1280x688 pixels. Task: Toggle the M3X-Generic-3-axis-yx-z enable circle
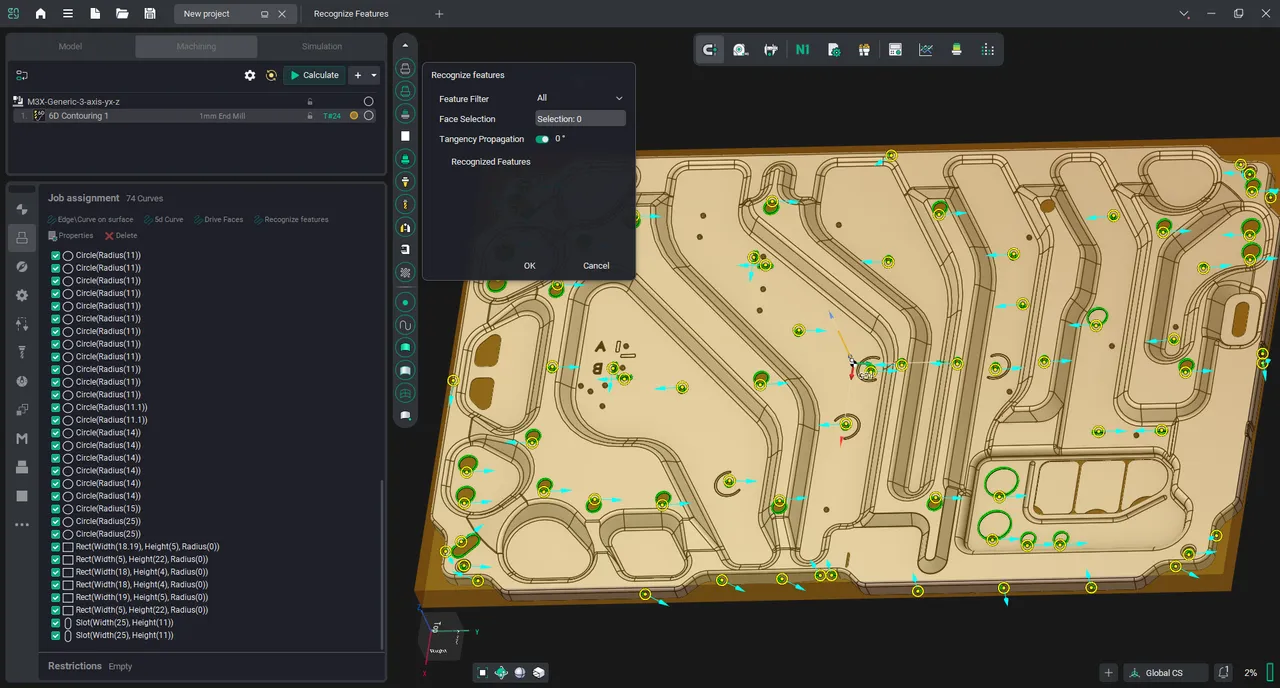tap(369, 102)
